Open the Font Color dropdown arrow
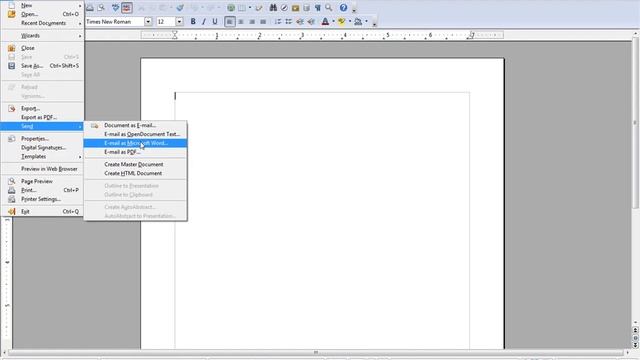The height and width of the screenshot is (360, 640). tap(333, 22)
